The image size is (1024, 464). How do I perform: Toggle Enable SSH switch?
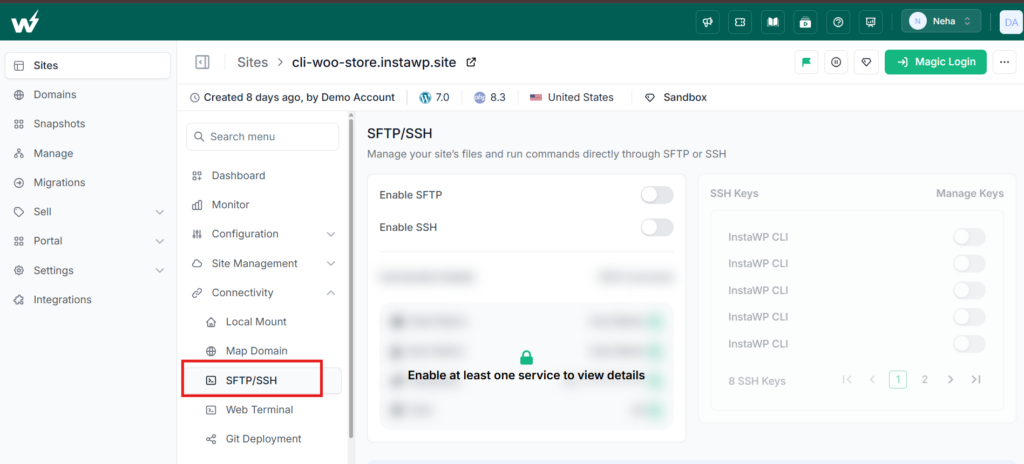(656, 227)
